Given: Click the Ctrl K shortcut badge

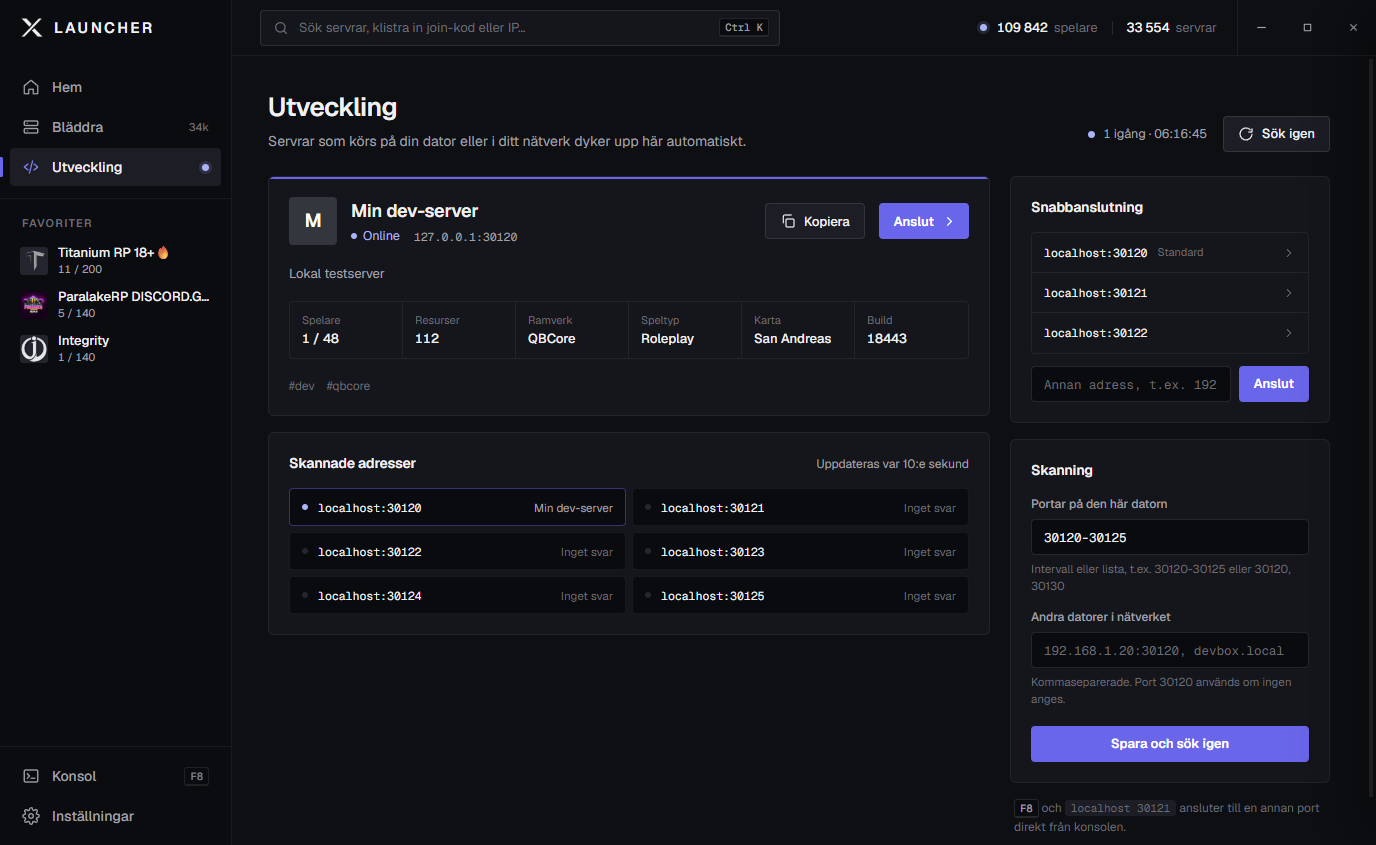Looking at the screenshot, I should pyautogui.click(x=744, y=28).
